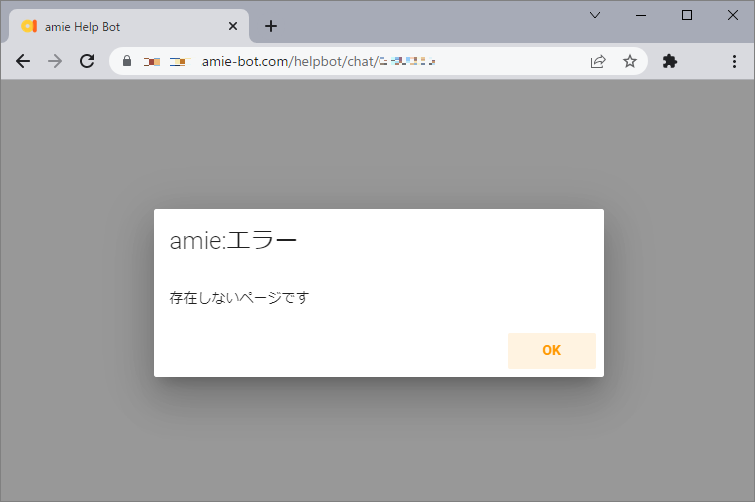Open a new tab with the plus button
The height and width of the screenshot is (502, 755).
271,26
